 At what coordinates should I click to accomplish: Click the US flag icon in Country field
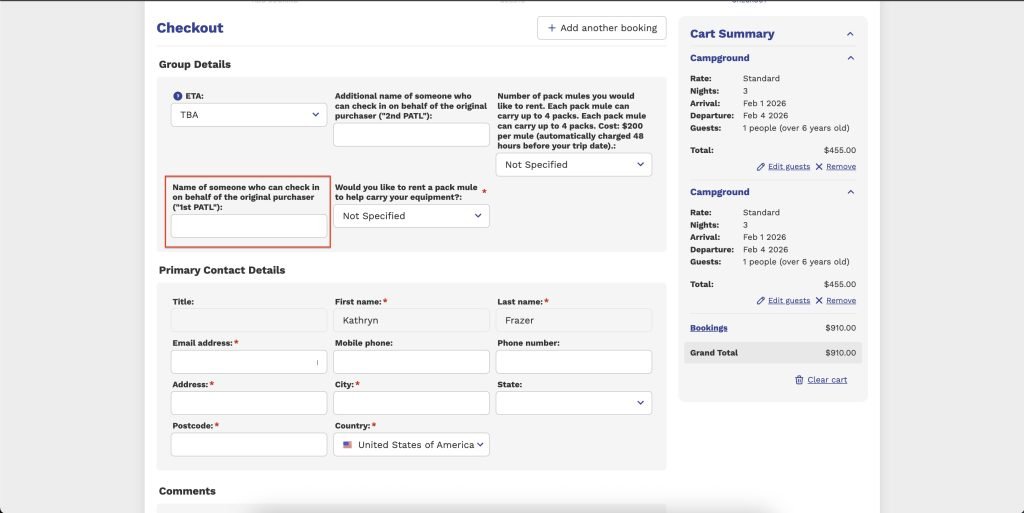point(347,444)
